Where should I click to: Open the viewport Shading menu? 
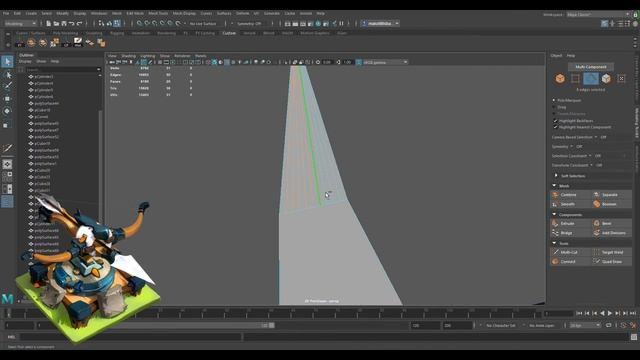(x=128, y=56)
